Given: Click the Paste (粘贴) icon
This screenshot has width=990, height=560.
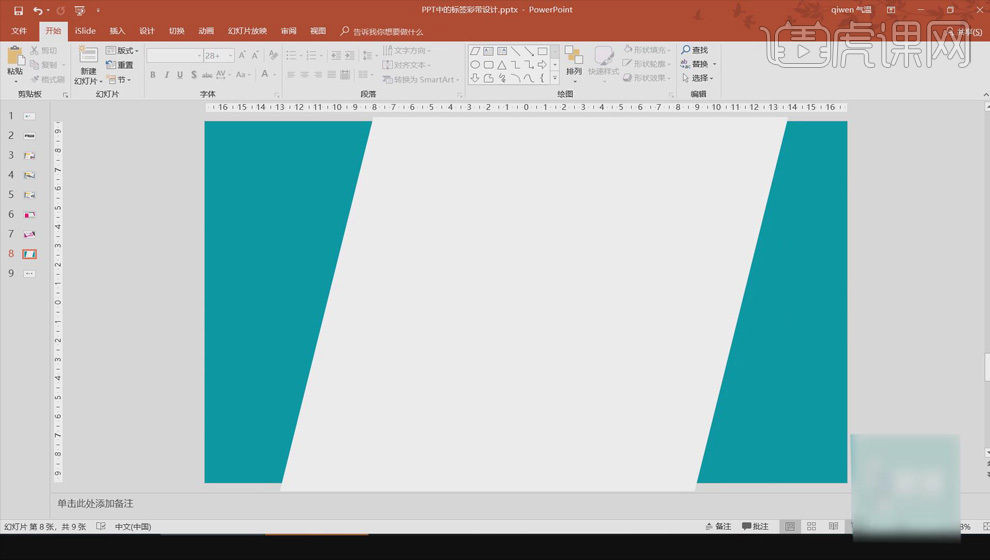Looking at the screenshot, I should 15,58.
